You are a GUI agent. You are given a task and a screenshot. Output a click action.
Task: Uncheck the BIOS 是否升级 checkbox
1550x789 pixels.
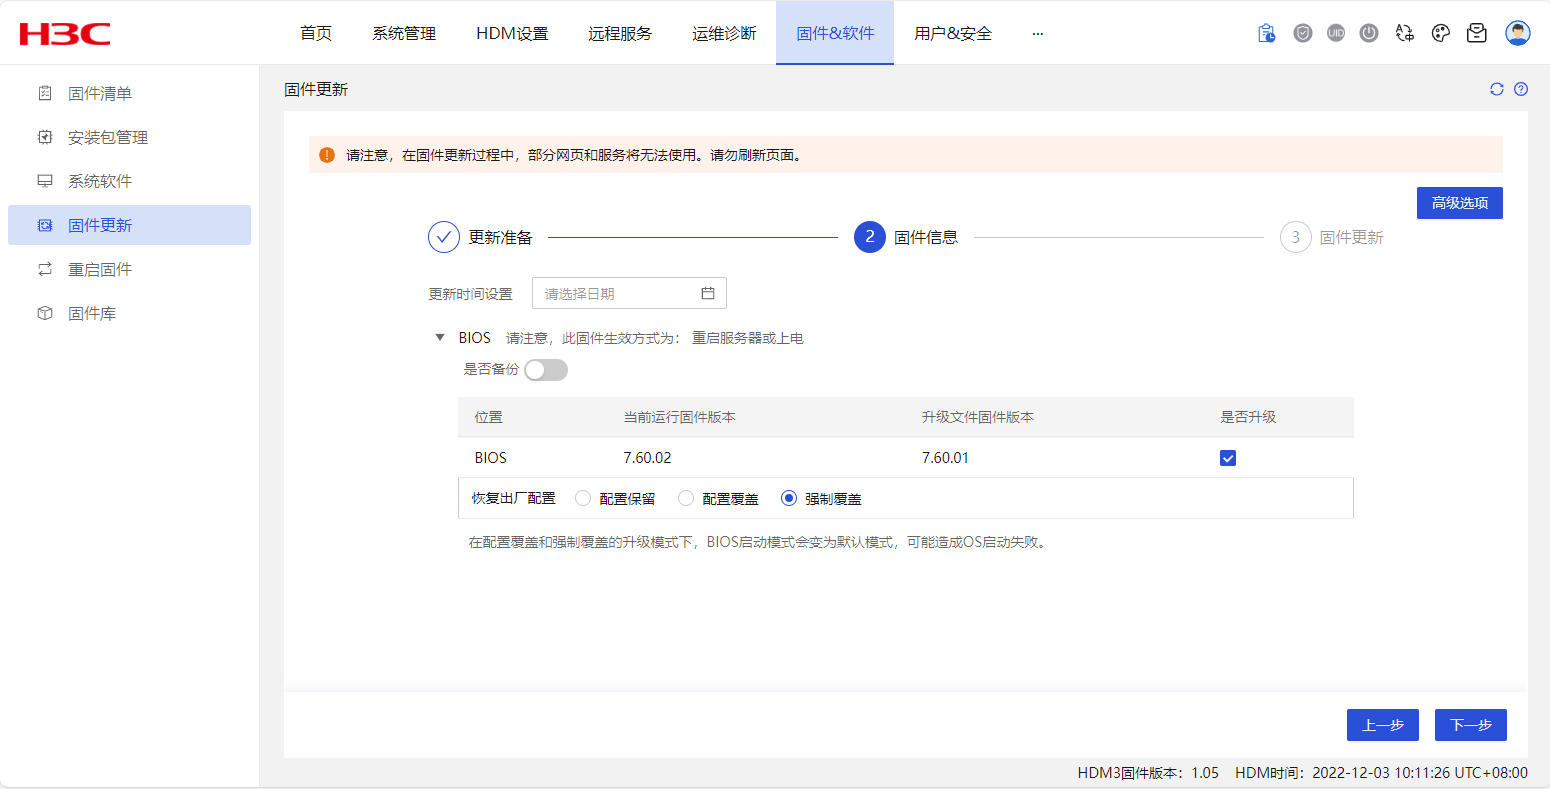click(x=1228, y=458)
